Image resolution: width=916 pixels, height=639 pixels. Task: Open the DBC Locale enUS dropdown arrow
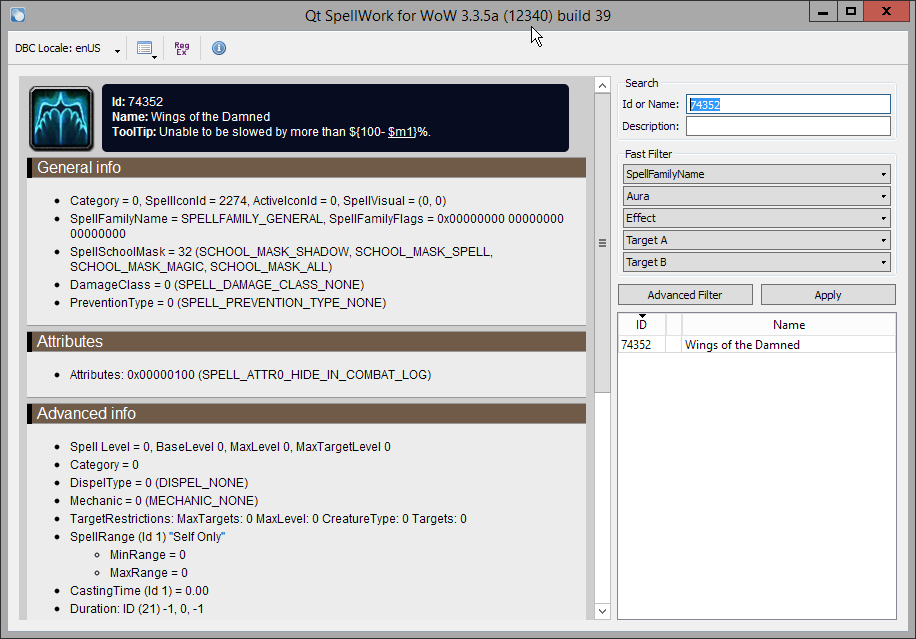117,51
